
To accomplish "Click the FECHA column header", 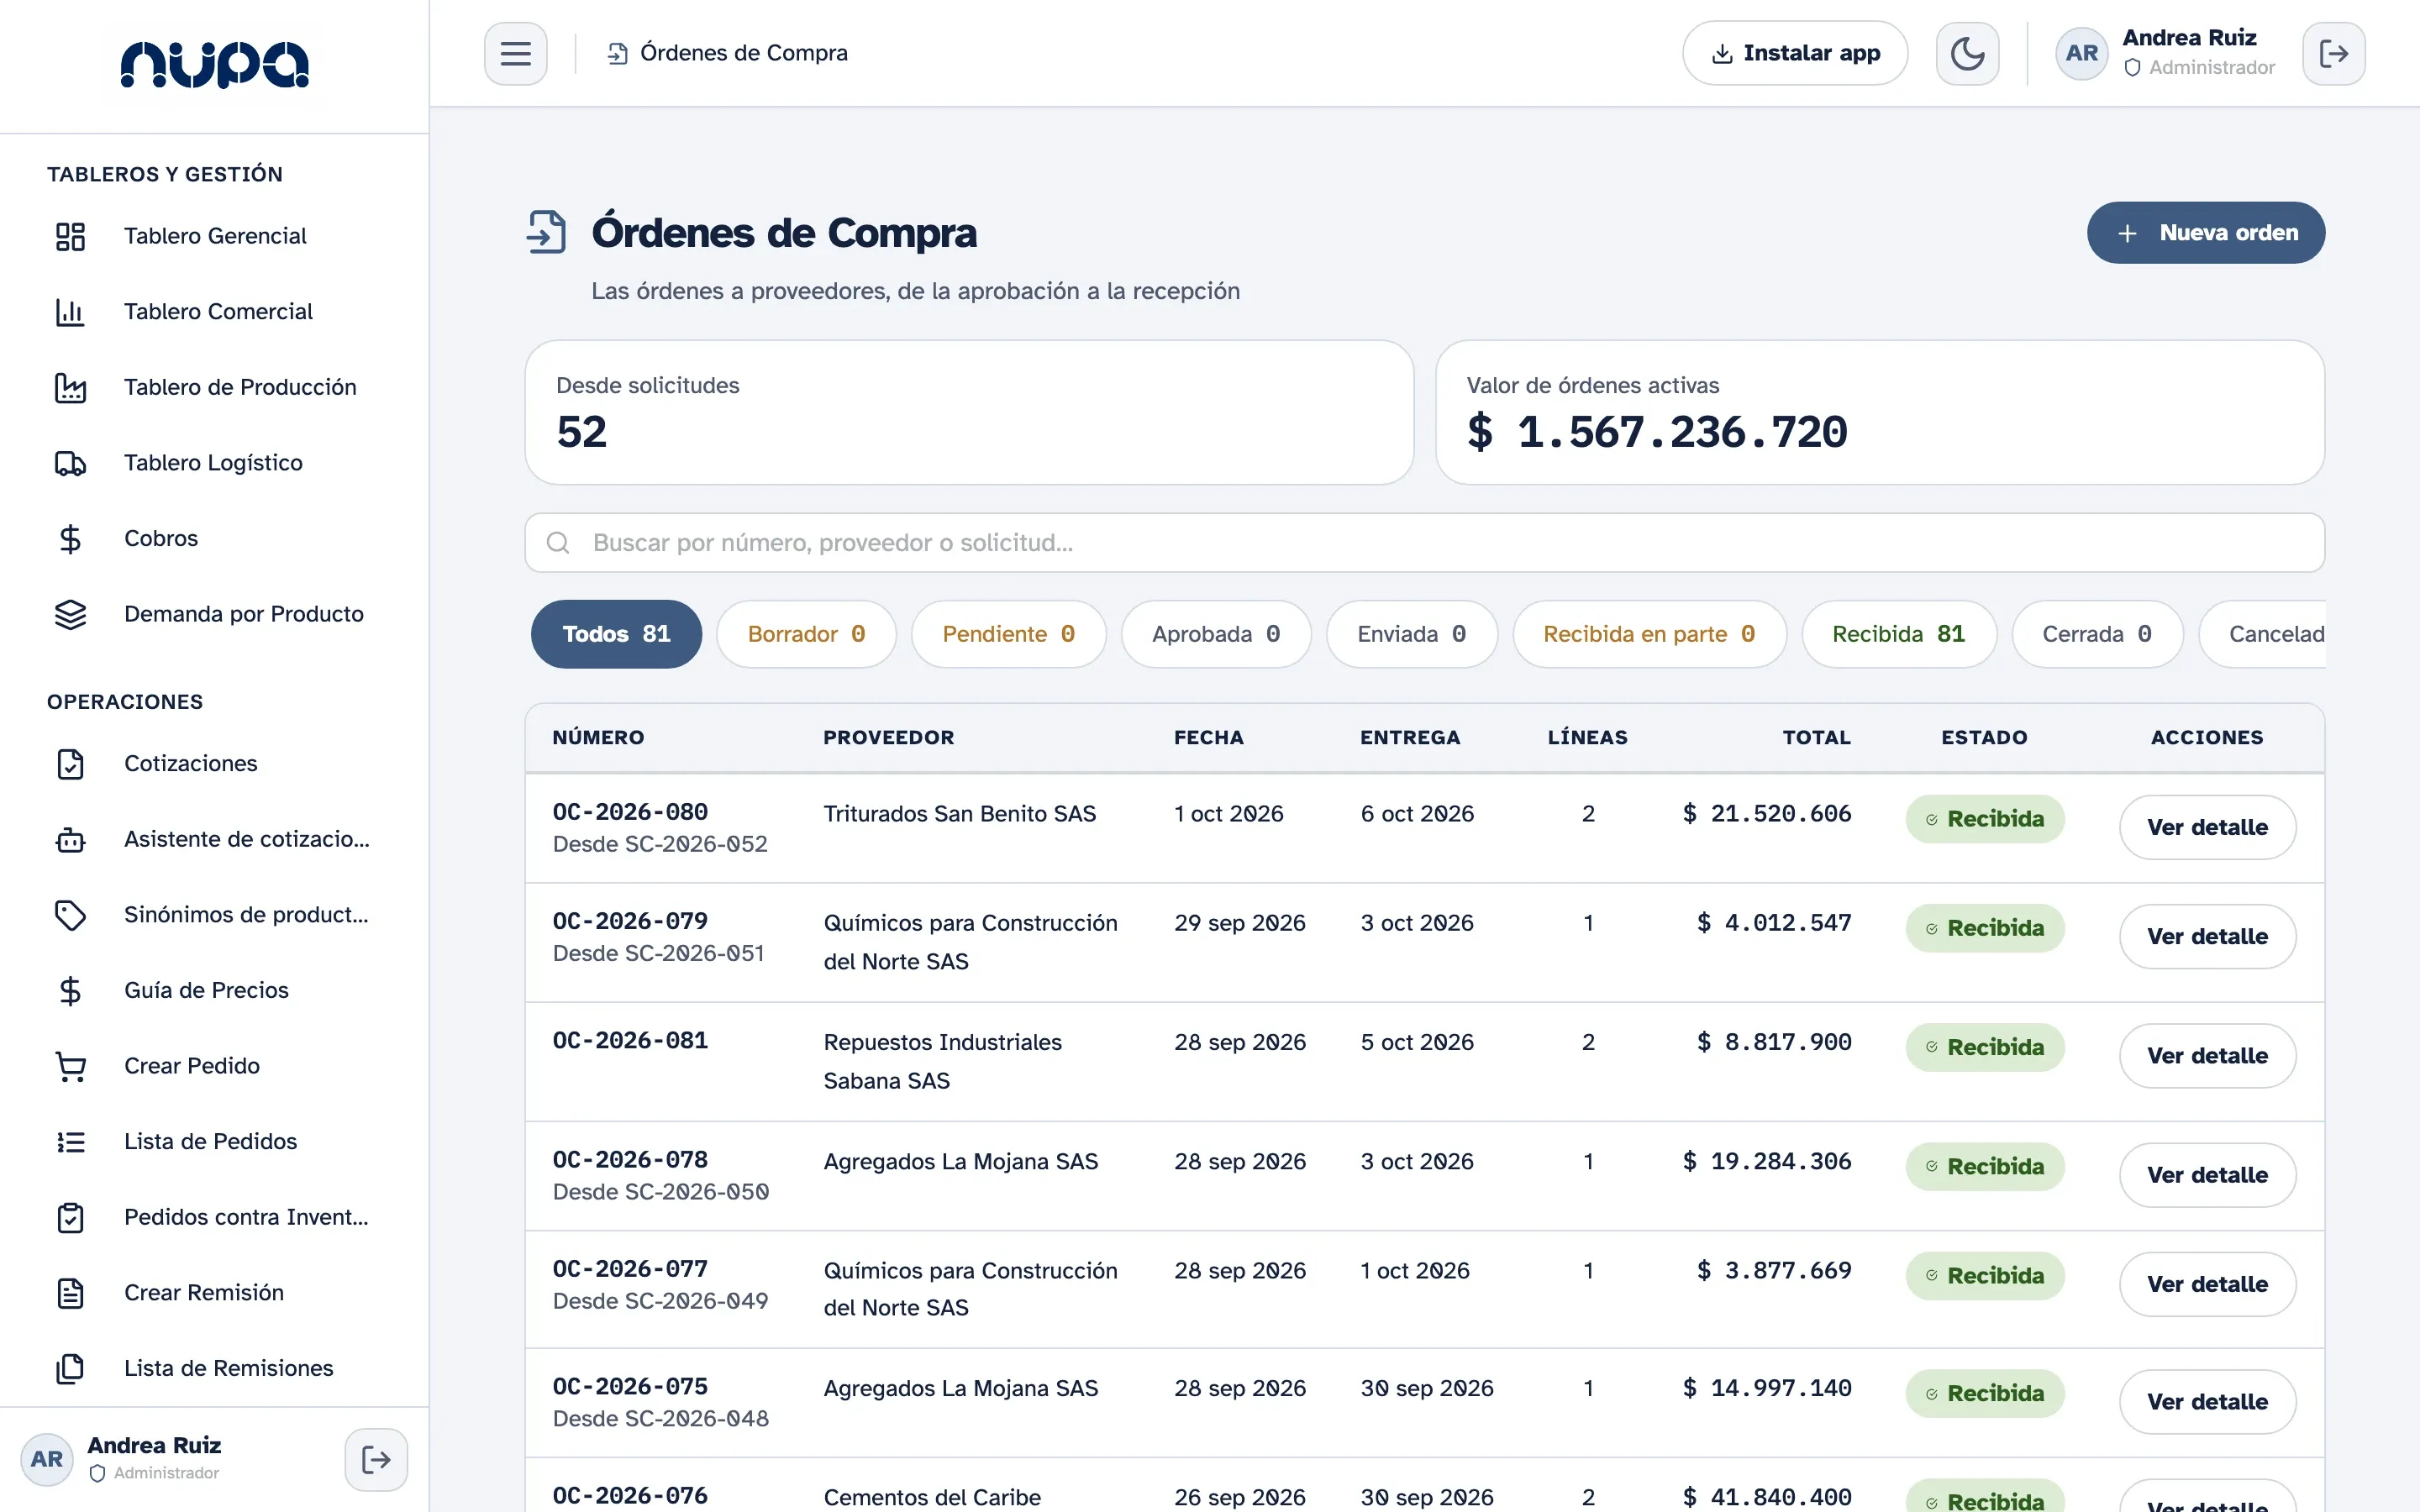I will tap(1208, 738).
